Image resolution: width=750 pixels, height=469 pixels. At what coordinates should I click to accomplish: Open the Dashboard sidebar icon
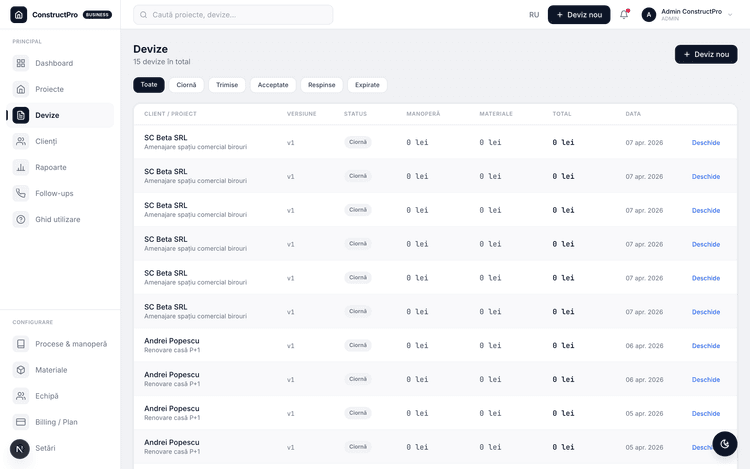21,63
